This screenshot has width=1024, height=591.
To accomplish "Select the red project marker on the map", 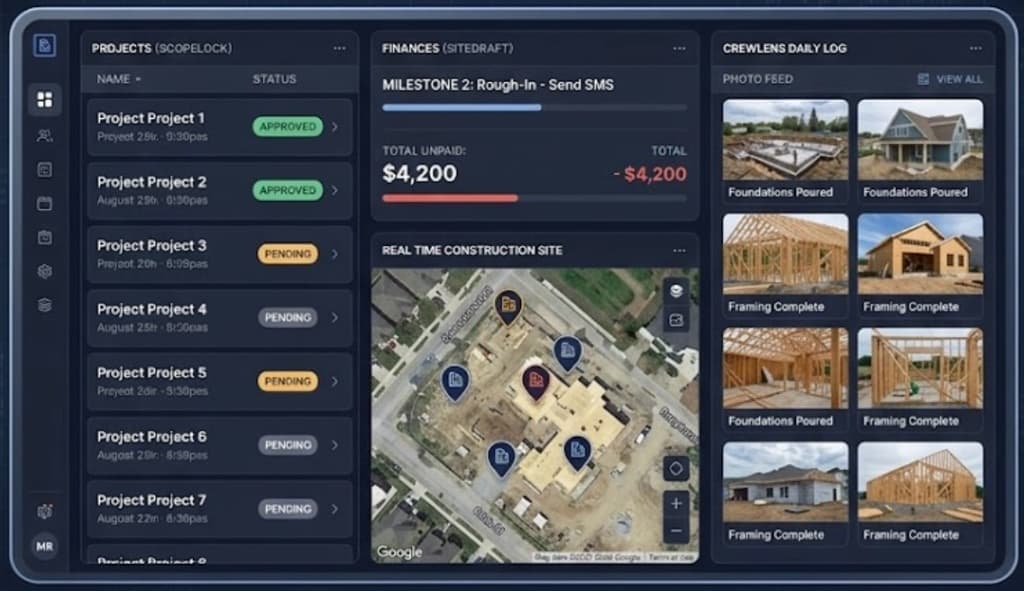I will [534, 382].
